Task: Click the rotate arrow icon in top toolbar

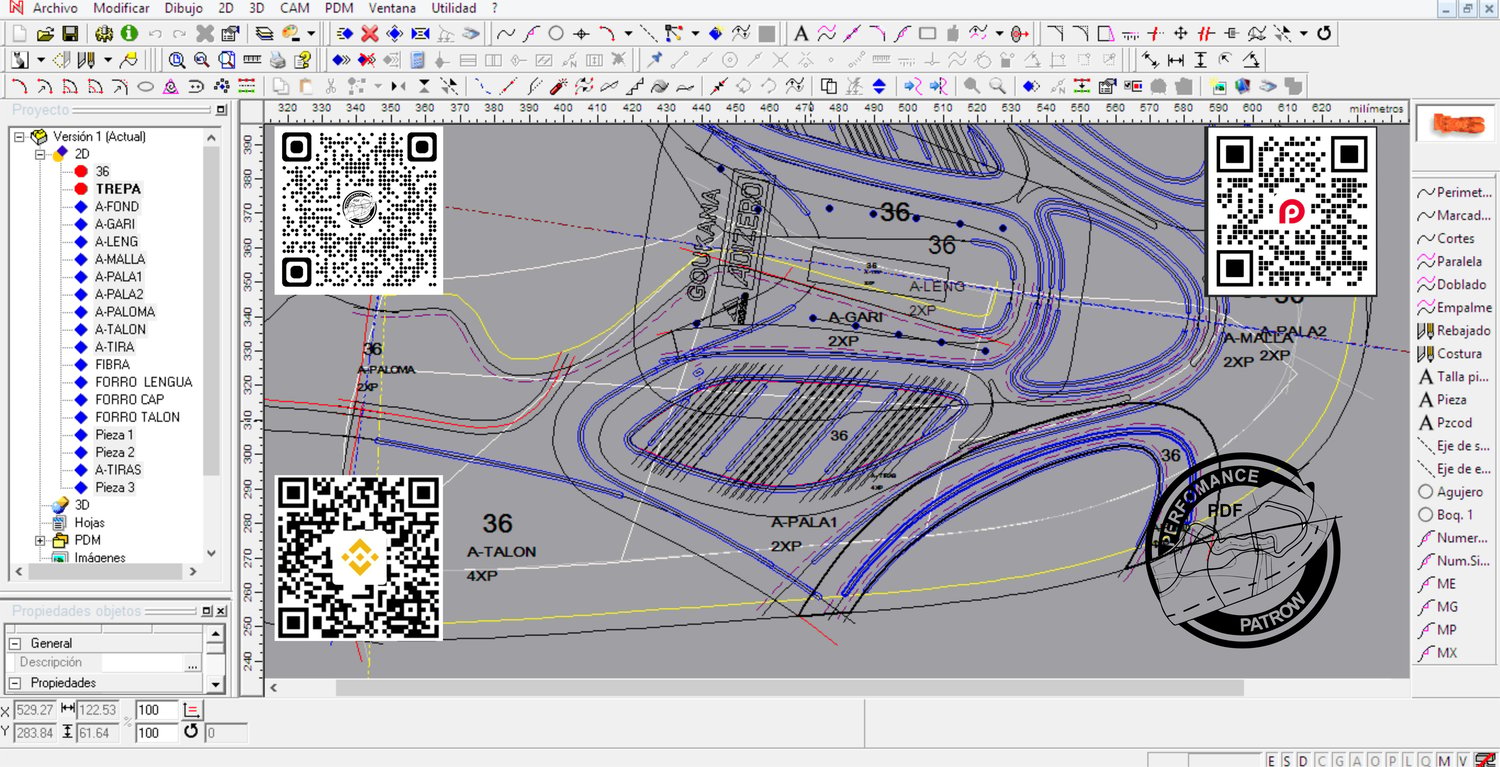Action: click(1324, 34)
